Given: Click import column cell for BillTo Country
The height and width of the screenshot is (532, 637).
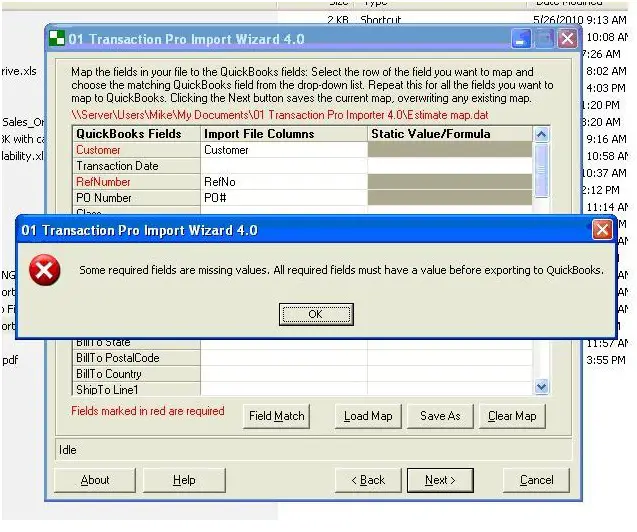Looking at the screenshot, I should (284, 374).
